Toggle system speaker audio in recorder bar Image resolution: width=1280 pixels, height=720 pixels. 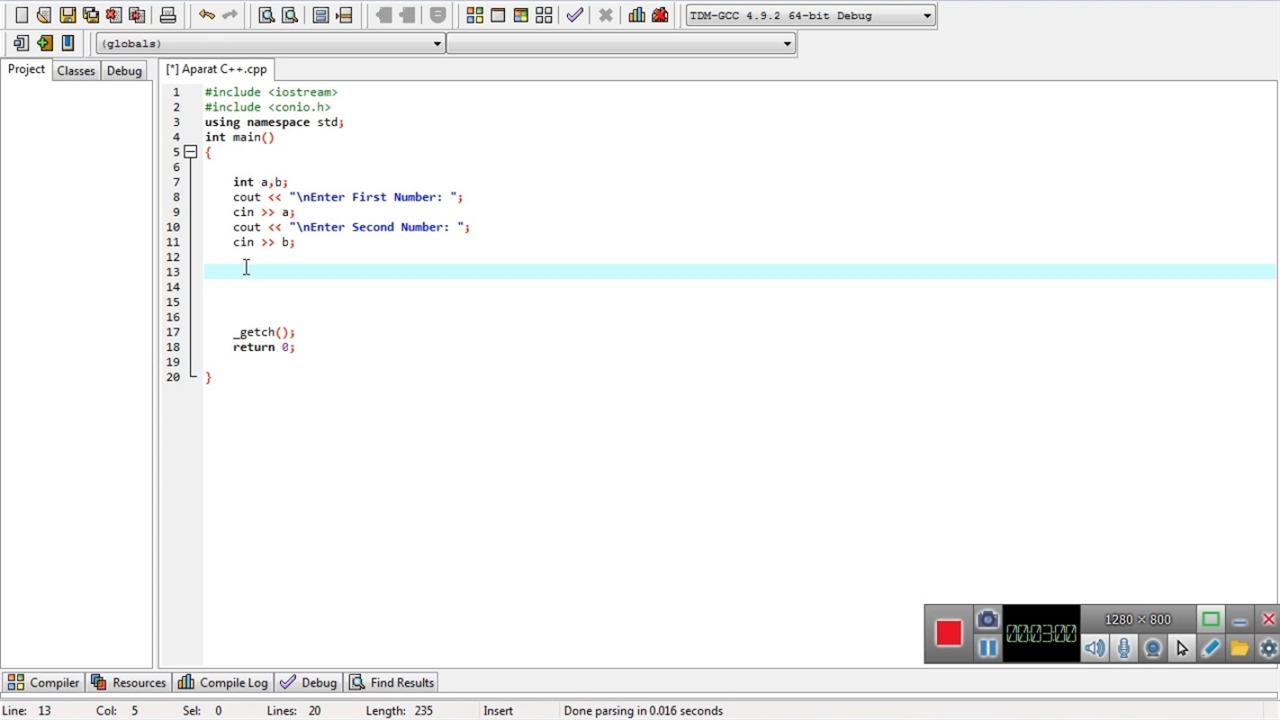point(1095,649)
